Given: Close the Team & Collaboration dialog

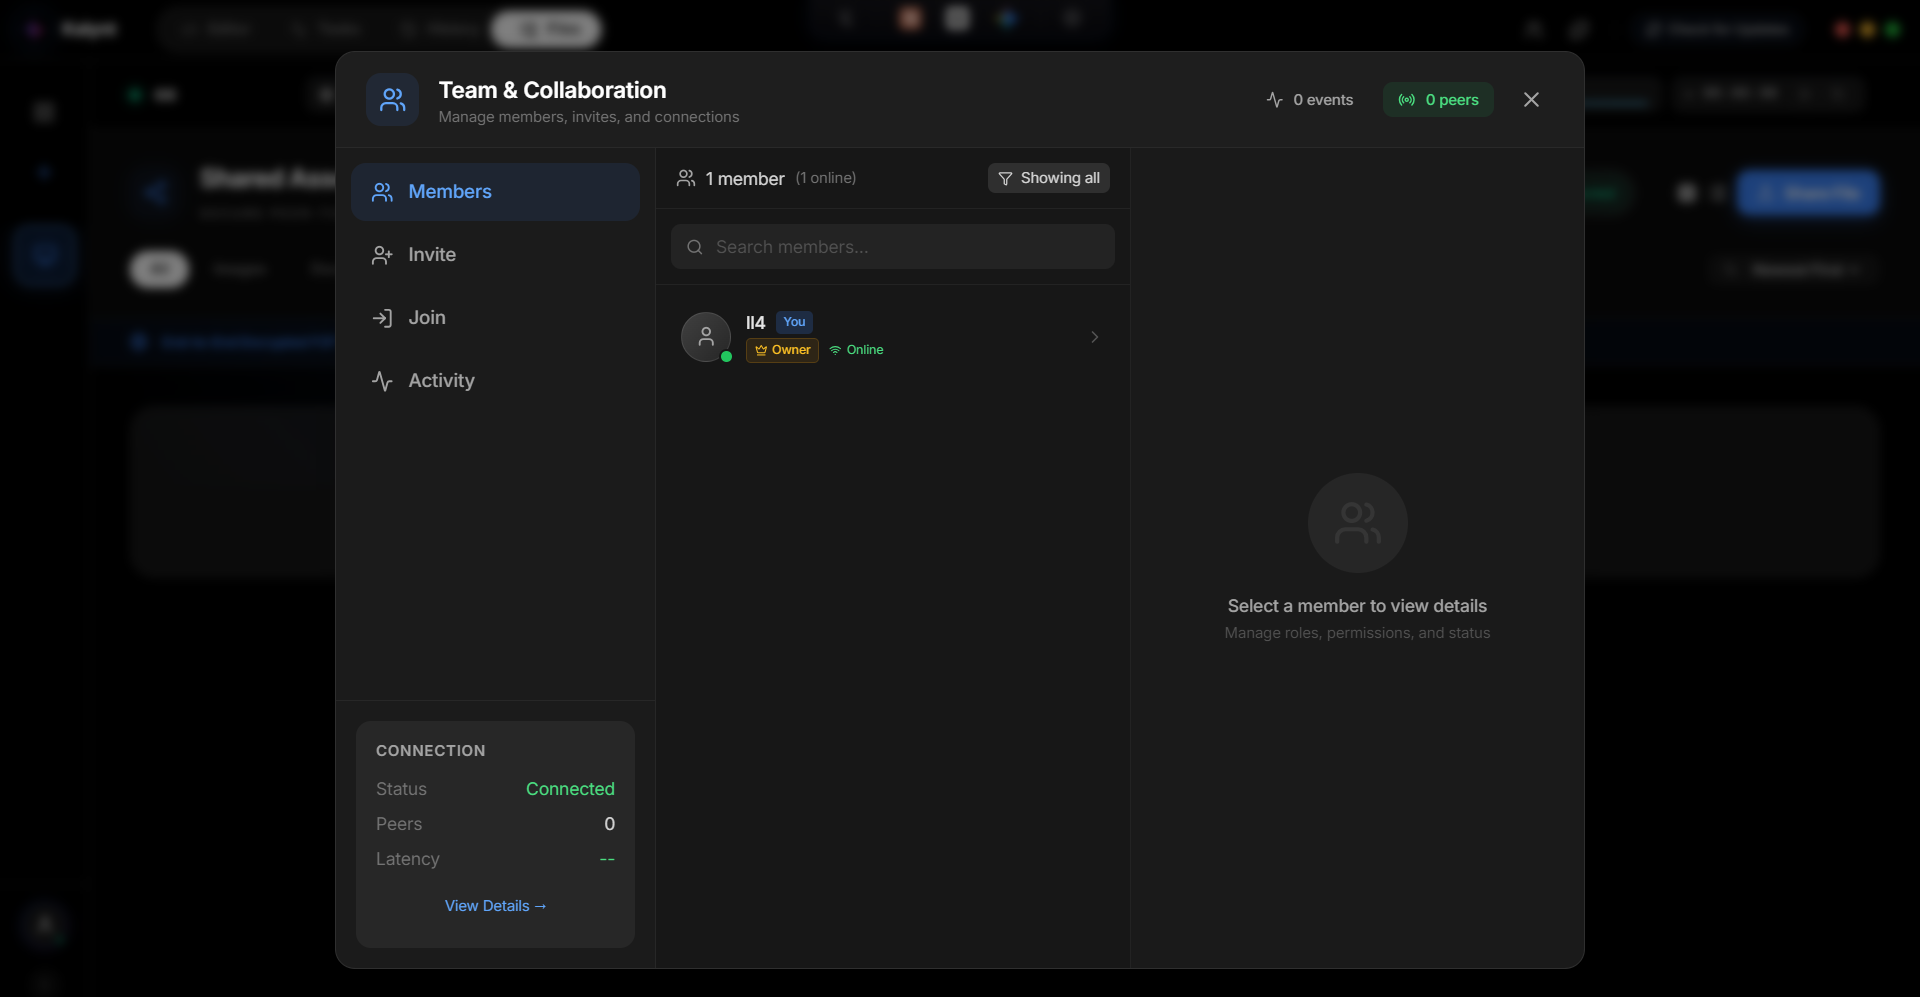Looking at the screenshot, I should (x=1531, y=100).
